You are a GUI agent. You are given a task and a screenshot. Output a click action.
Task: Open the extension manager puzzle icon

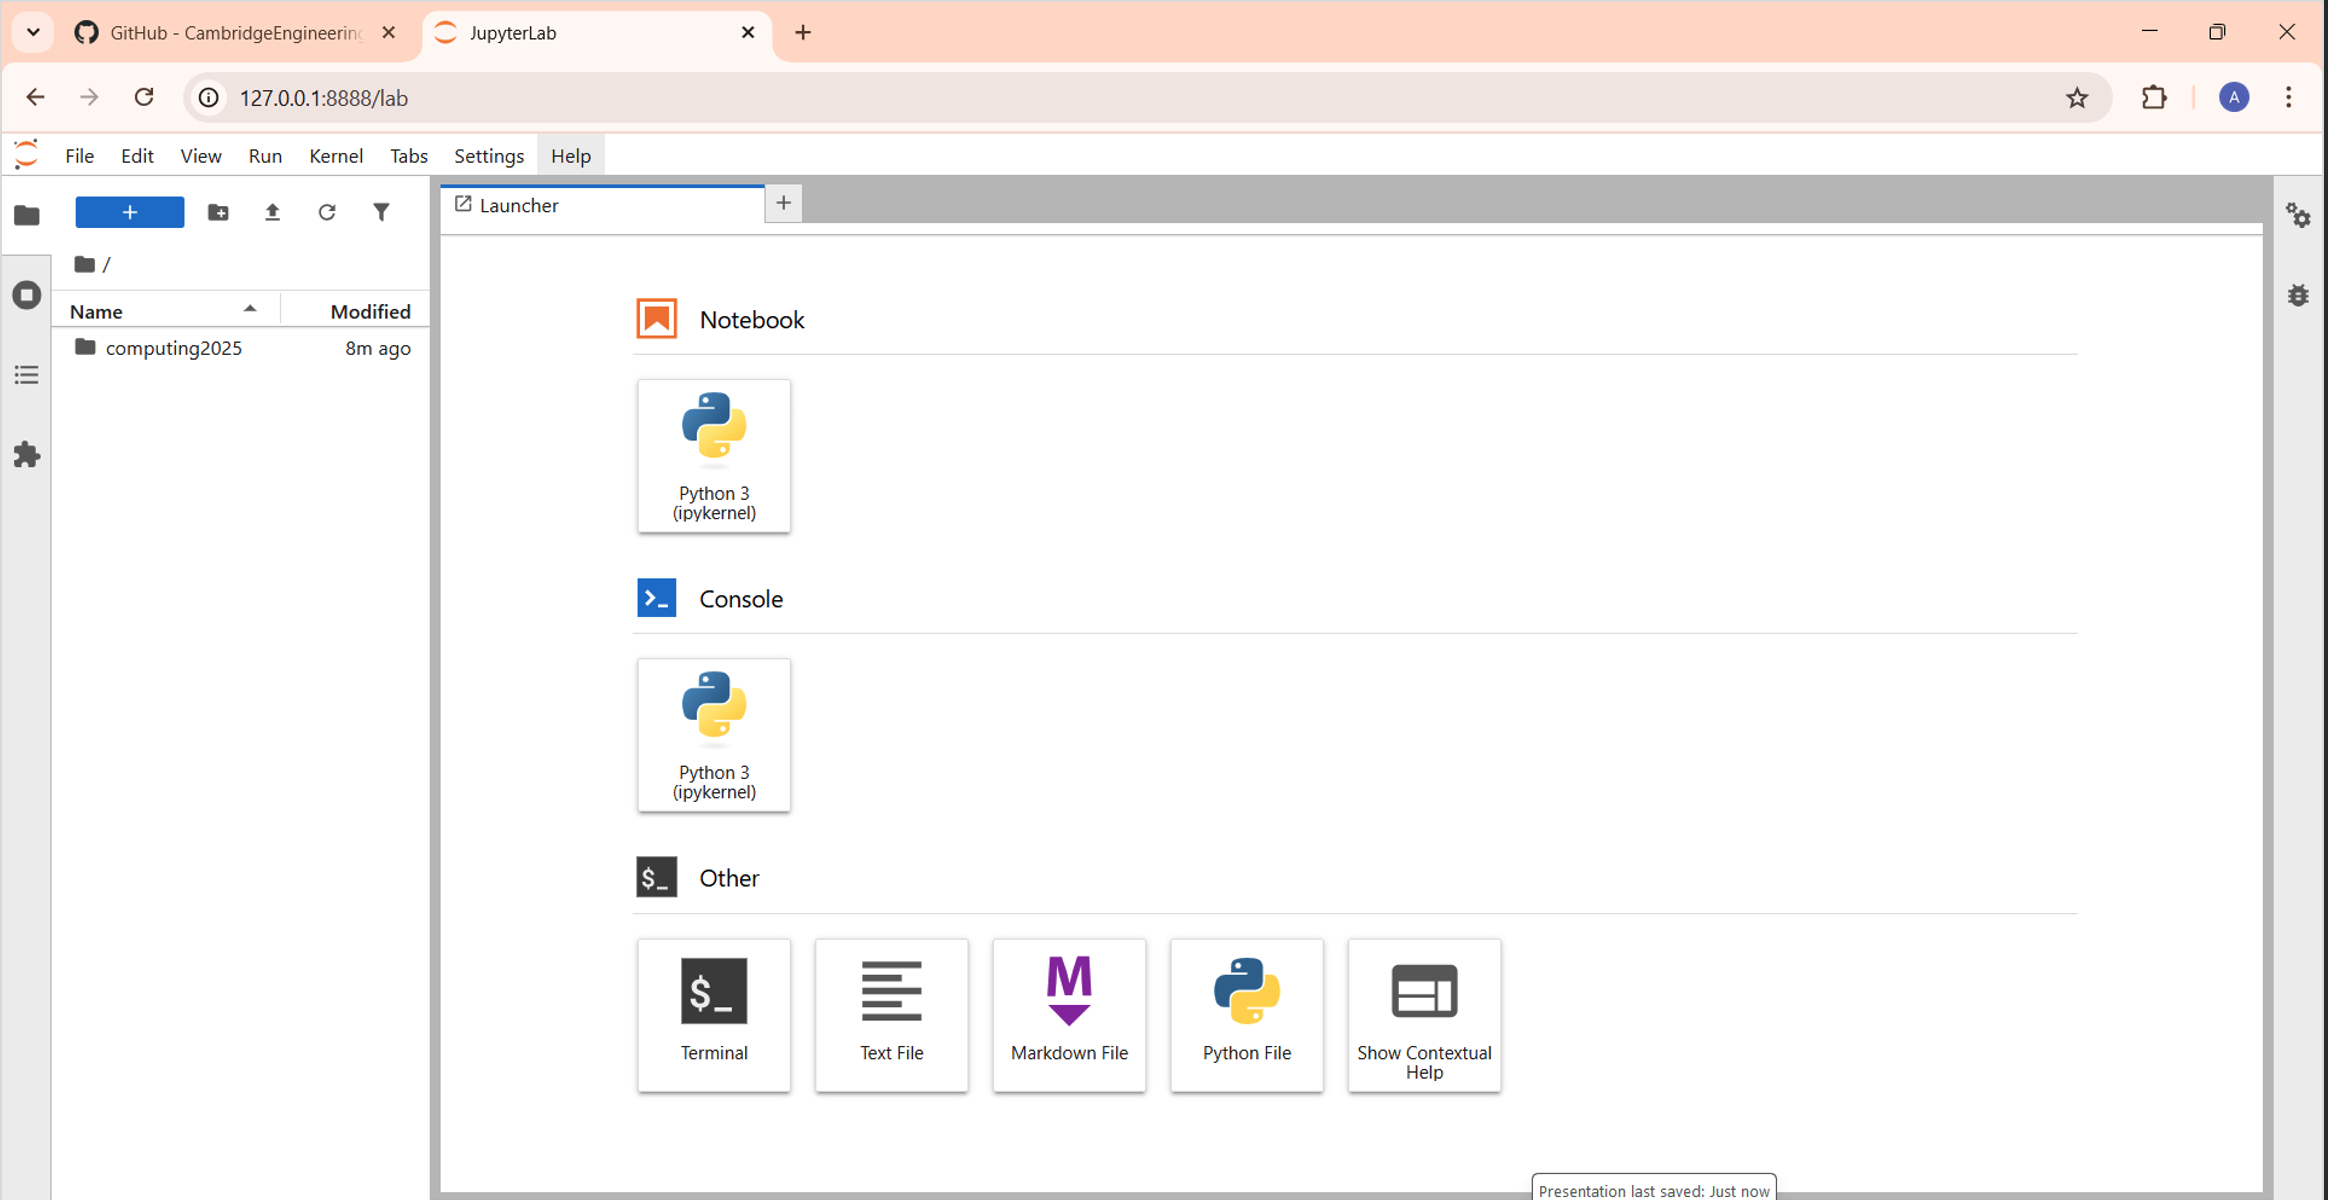[x=26, y=455]
